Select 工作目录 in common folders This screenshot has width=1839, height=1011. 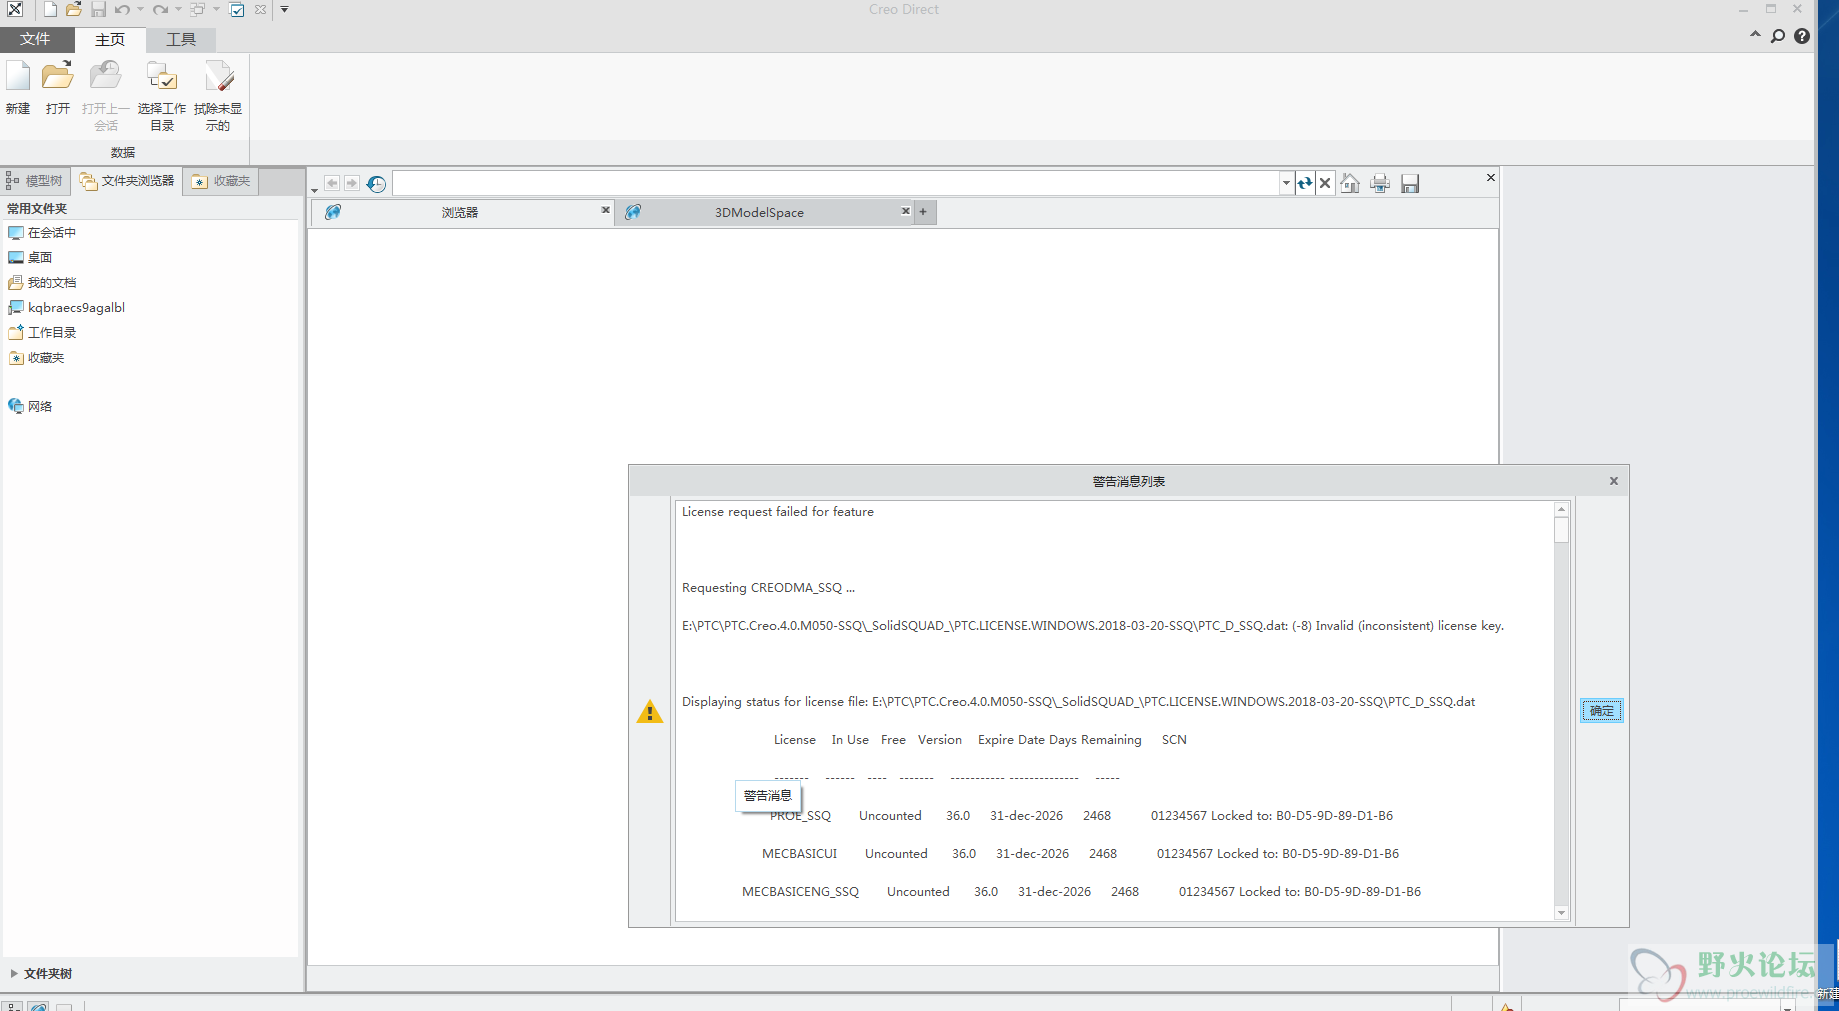(x=42, y=333)
